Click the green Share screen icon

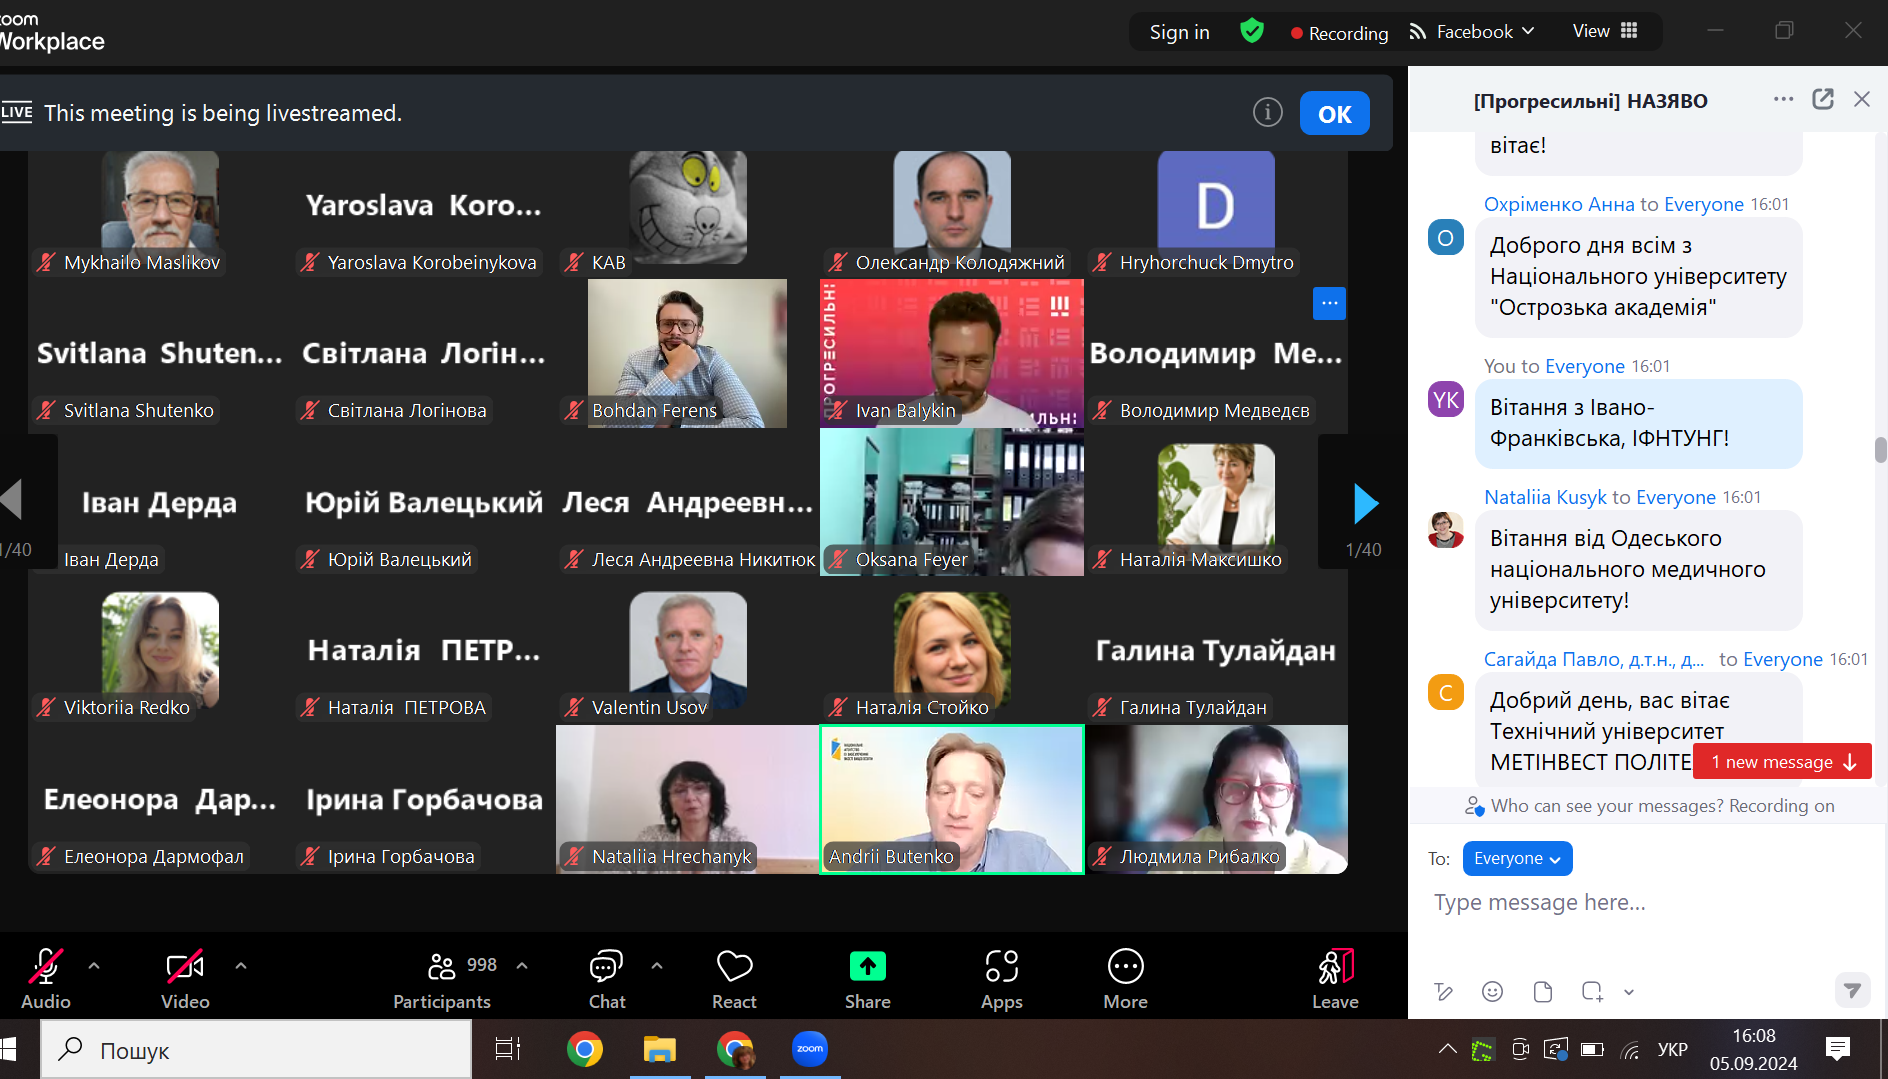(x=867, y=966)
